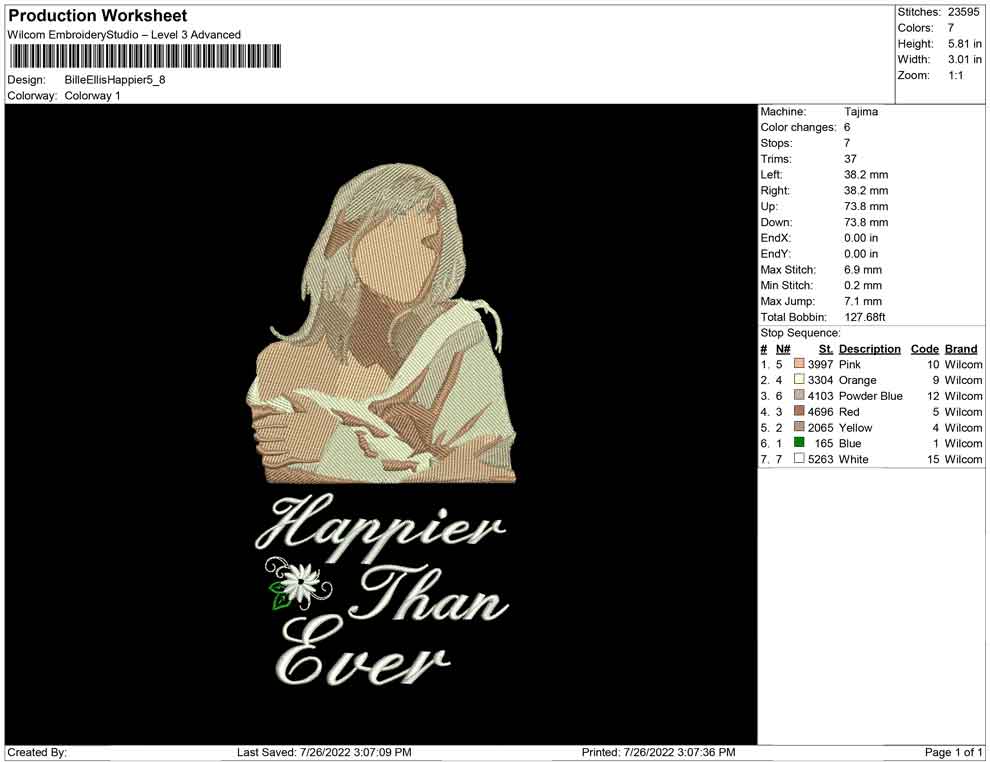990x762 pixels.
Task: Click the word Happier in the design
Action: pos(380,529)
